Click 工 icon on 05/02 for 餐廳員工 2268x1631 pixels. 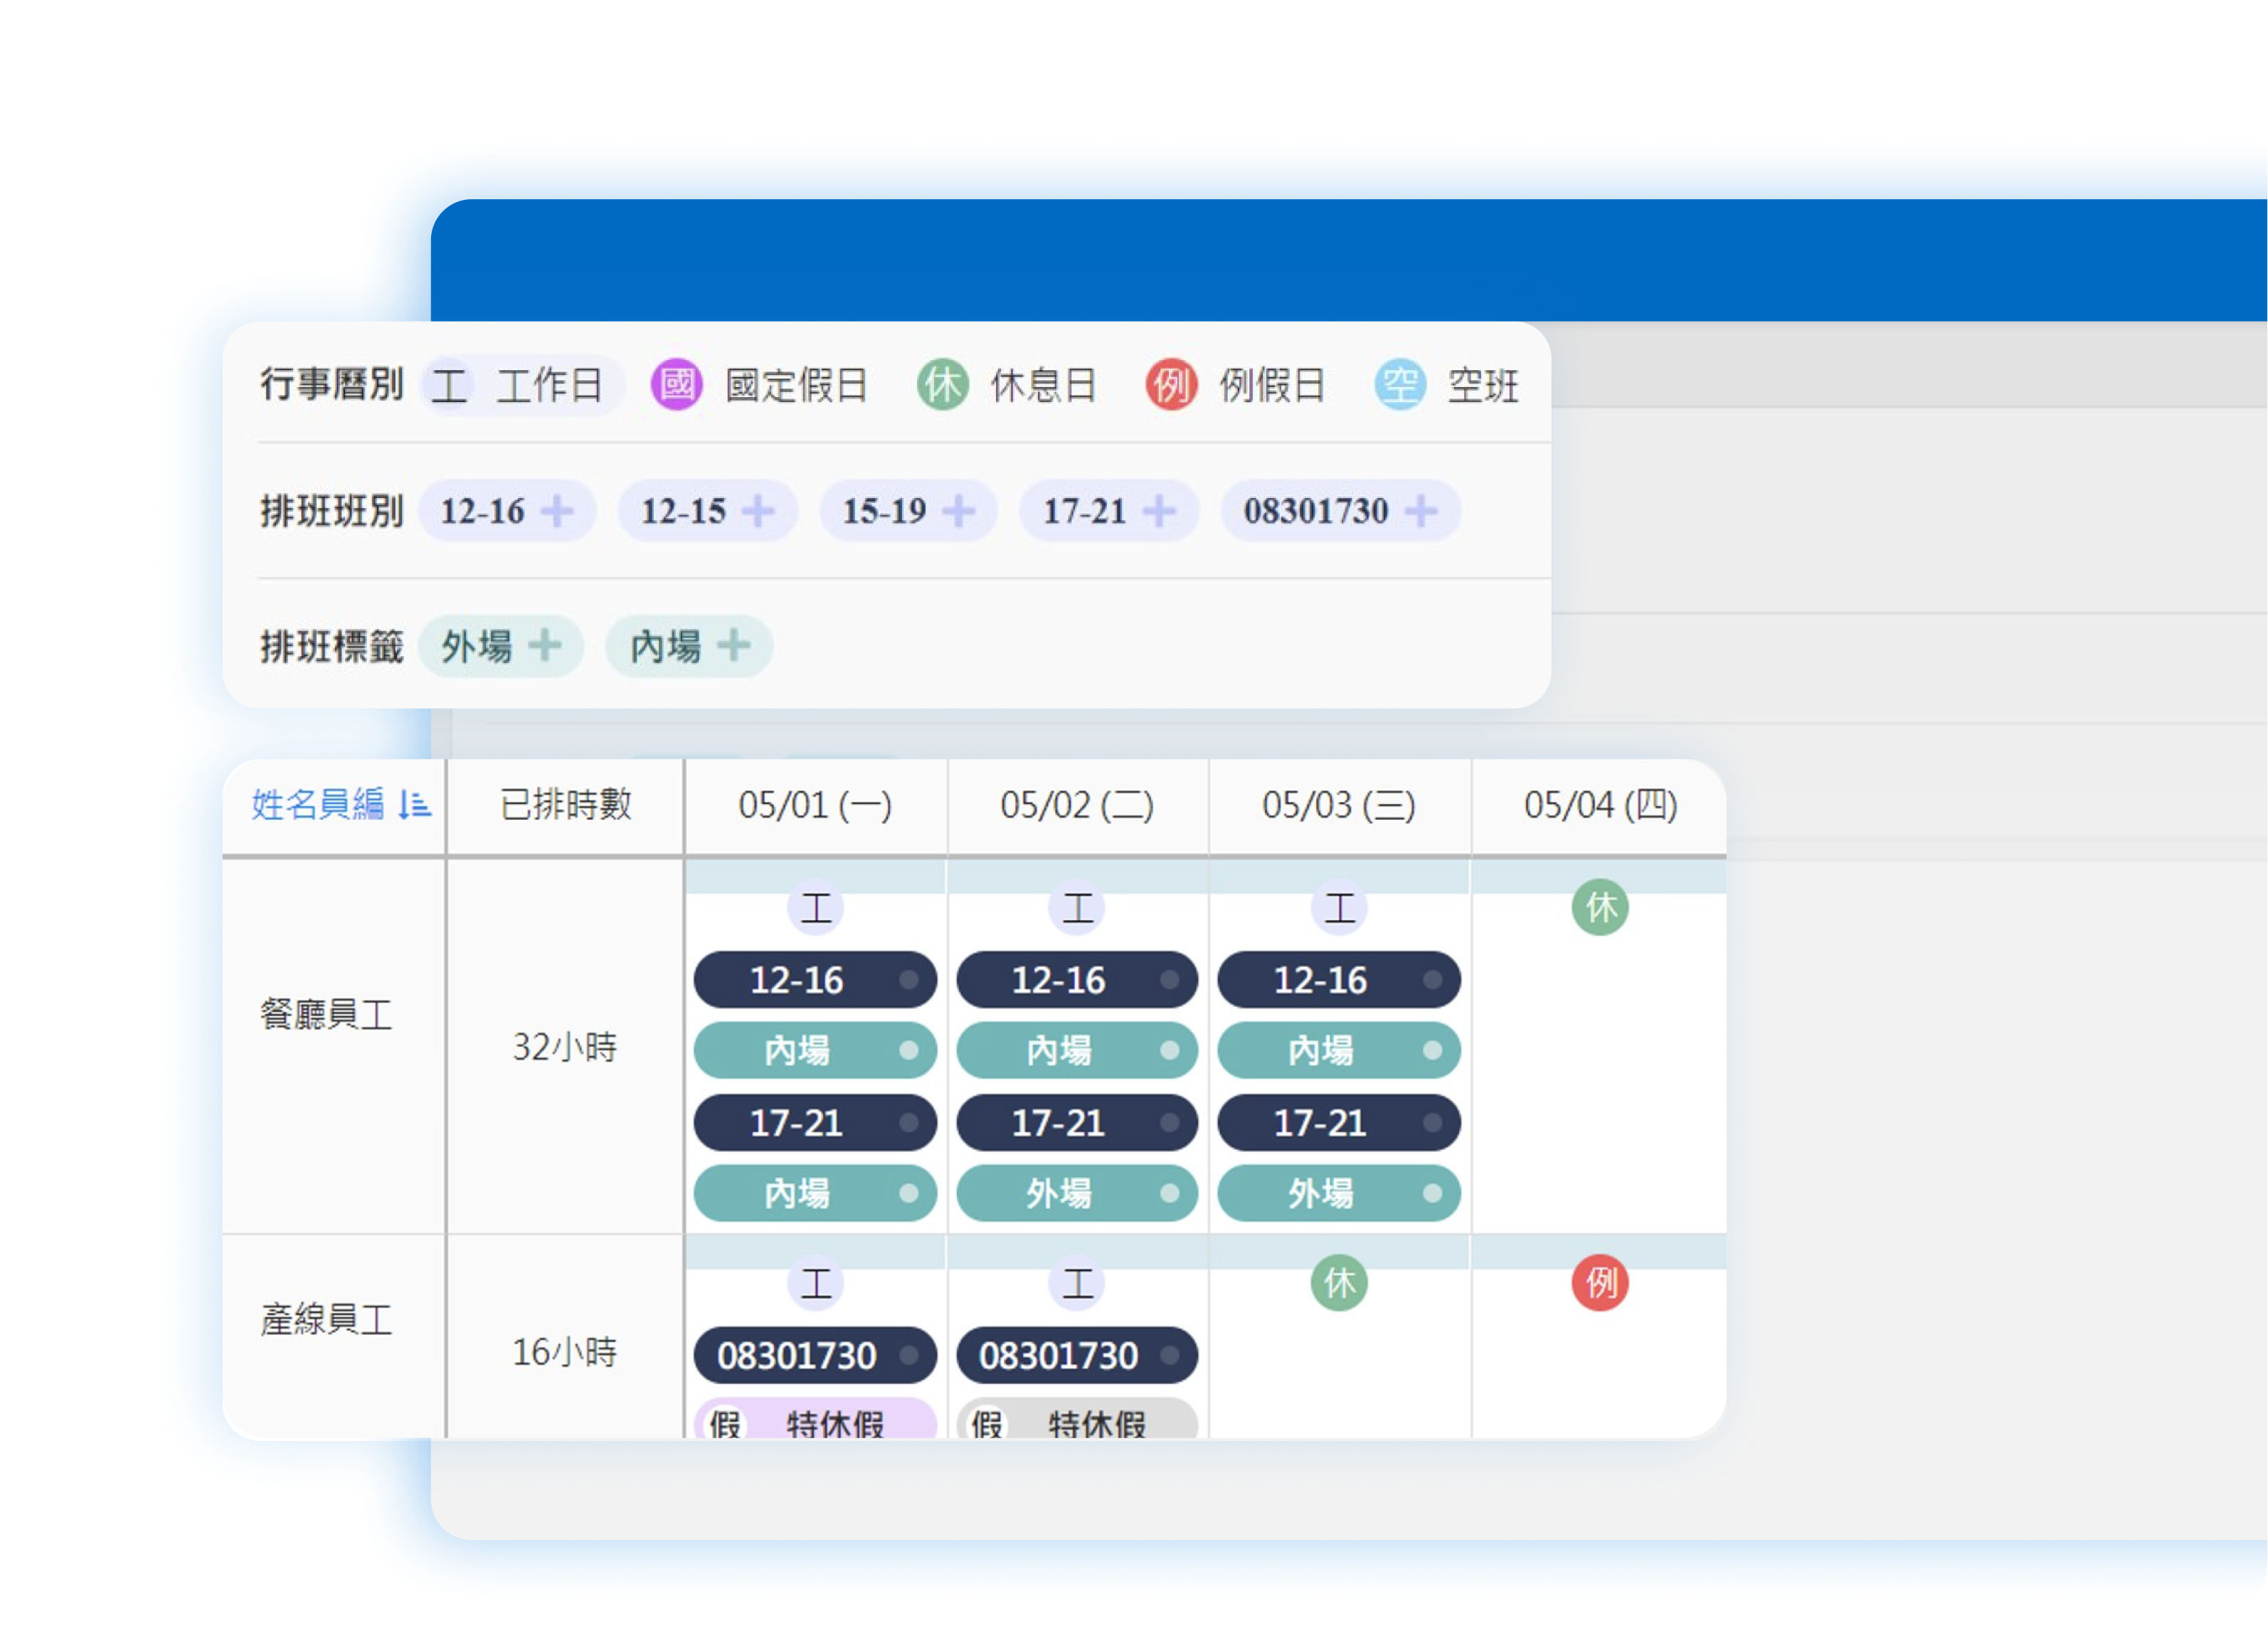pyautogui.click(x=1077, y=908)
